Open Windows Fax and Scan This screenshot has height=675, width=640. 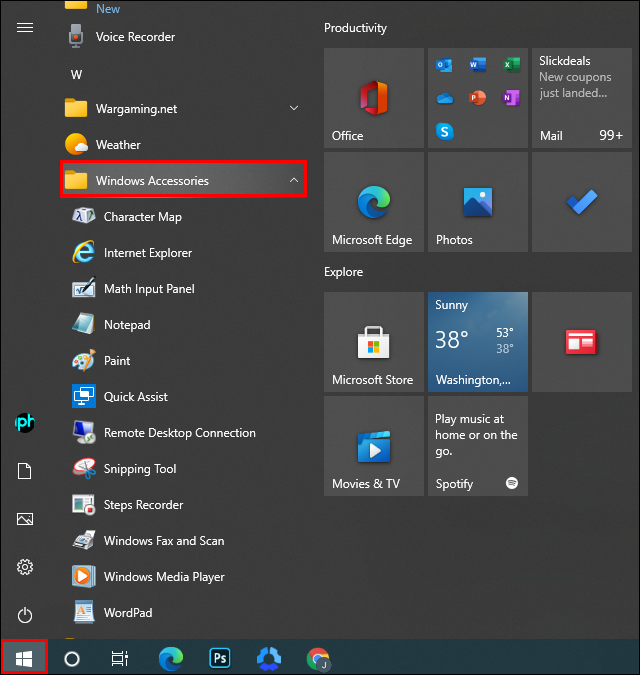pos(183,541)
